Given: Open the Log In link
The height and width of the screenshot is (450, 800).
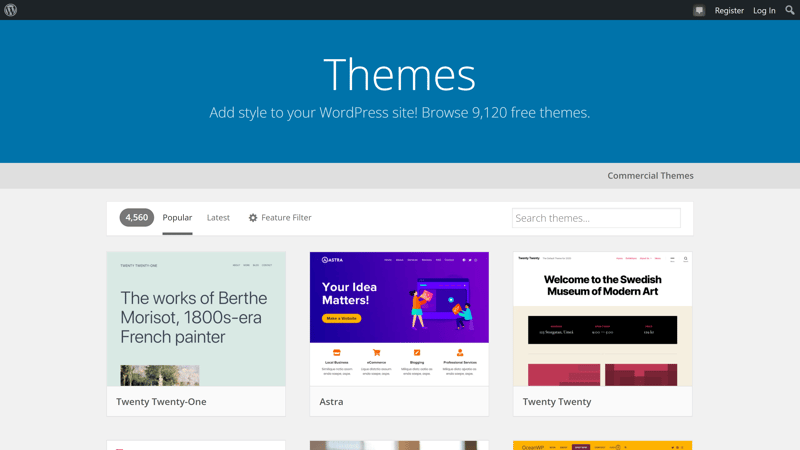Looking at the screenshot, I should coord(764,10).
